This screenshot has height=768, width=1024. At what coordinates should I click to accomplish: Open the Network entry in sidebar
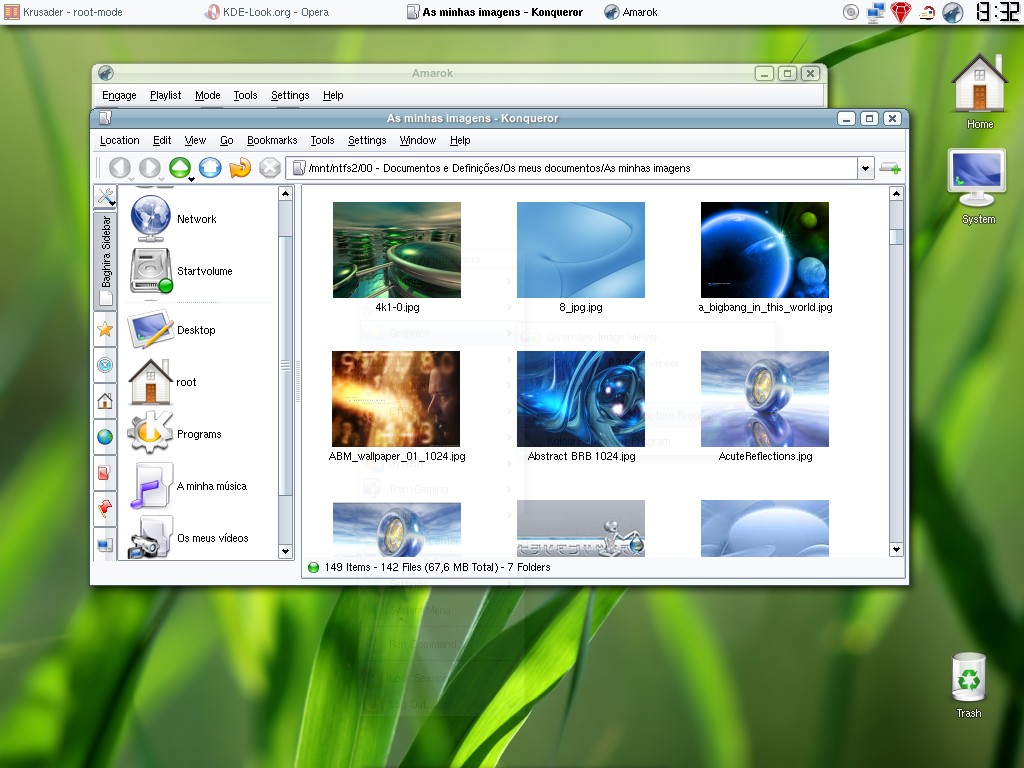(x=174, y=219)
